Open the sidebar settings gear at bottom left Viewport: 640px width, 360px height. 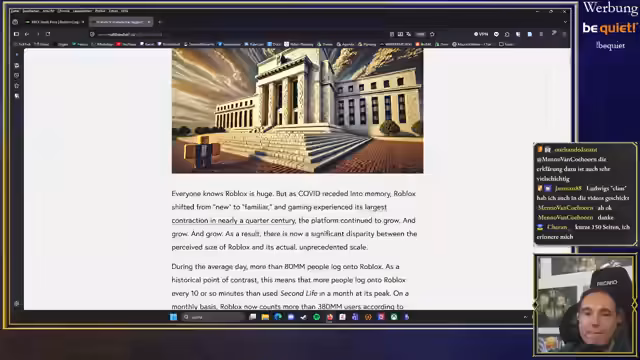pos(16,304)
